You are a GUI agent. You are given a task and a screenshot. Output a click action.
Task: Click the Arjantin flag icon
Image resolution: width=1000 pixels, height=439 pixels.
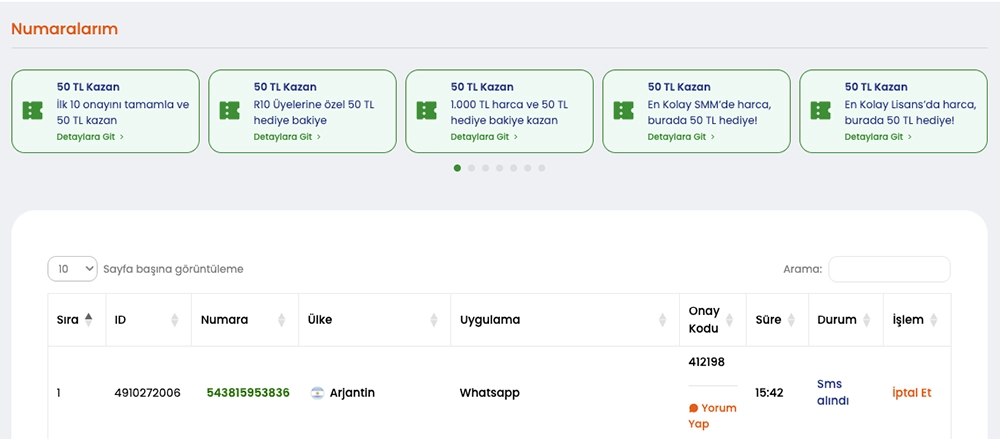[317, 393]
